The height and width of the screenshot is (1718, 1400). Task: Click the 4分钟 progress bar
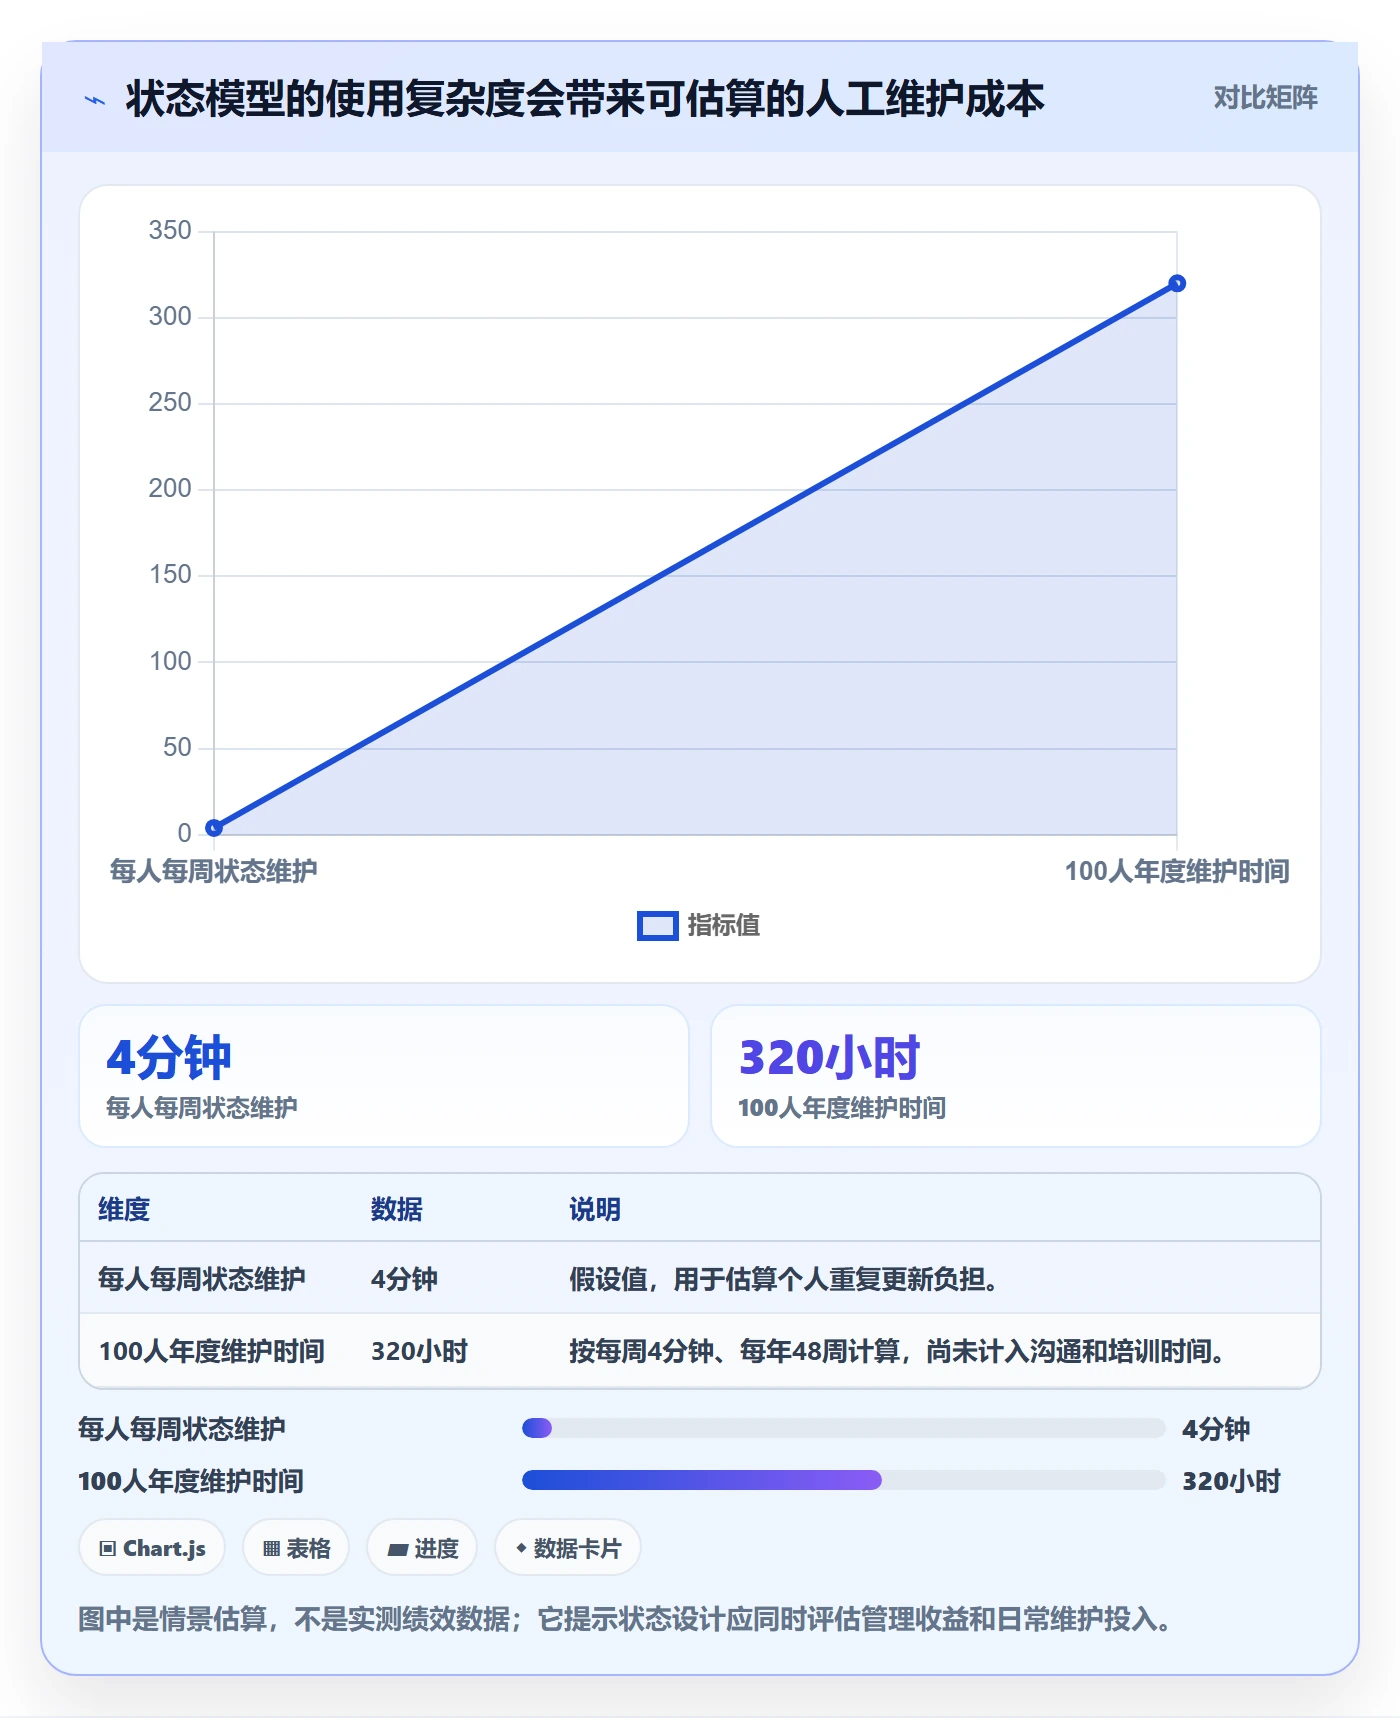coord(844,1428)
